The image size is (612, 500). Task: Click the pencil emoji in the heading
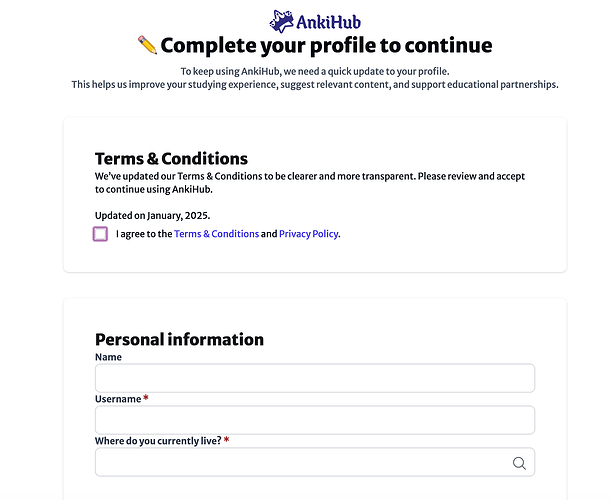[x=147, y=45]
